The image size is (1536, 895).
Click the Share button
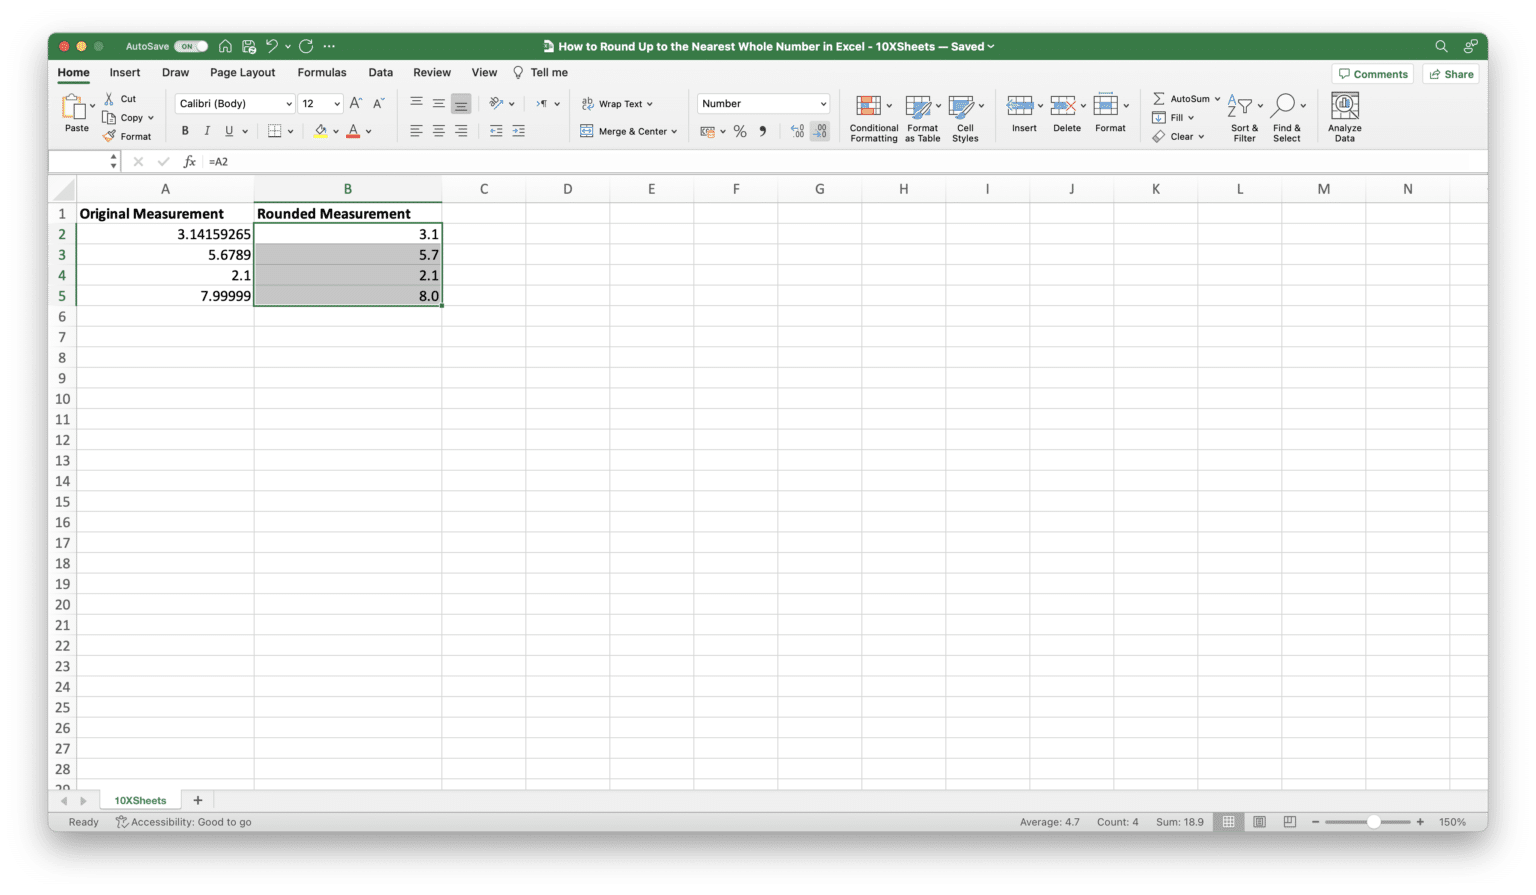1450,73
